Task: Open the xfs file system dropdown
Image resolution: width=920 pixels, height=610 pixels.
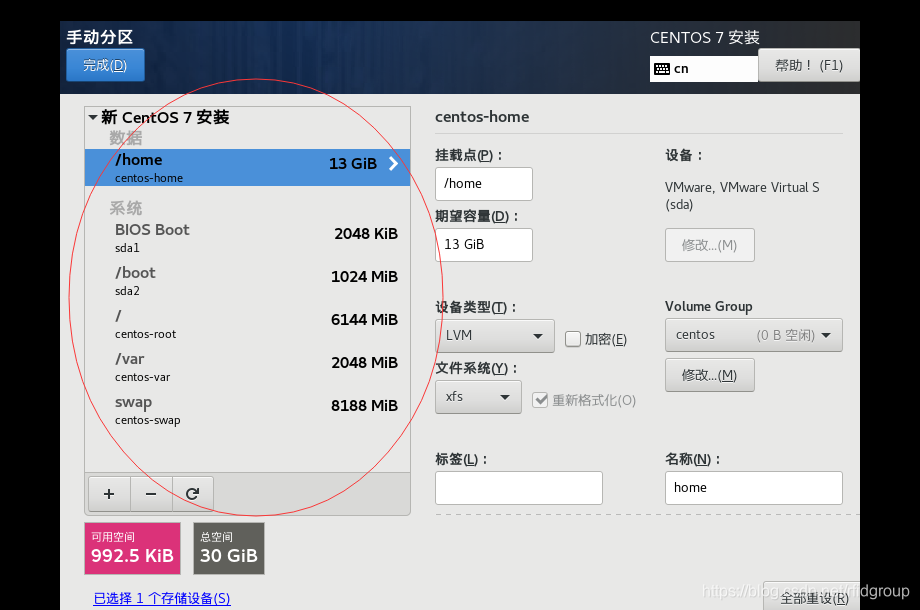Action: click(x=478, y=397)
